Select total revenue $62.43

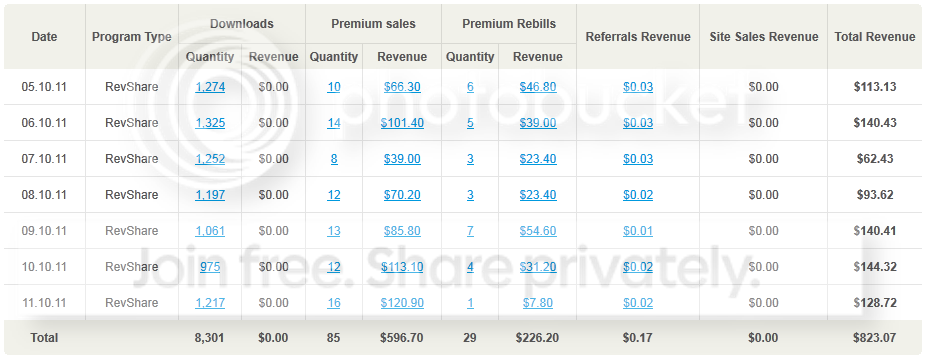click(x=875, y=159)
